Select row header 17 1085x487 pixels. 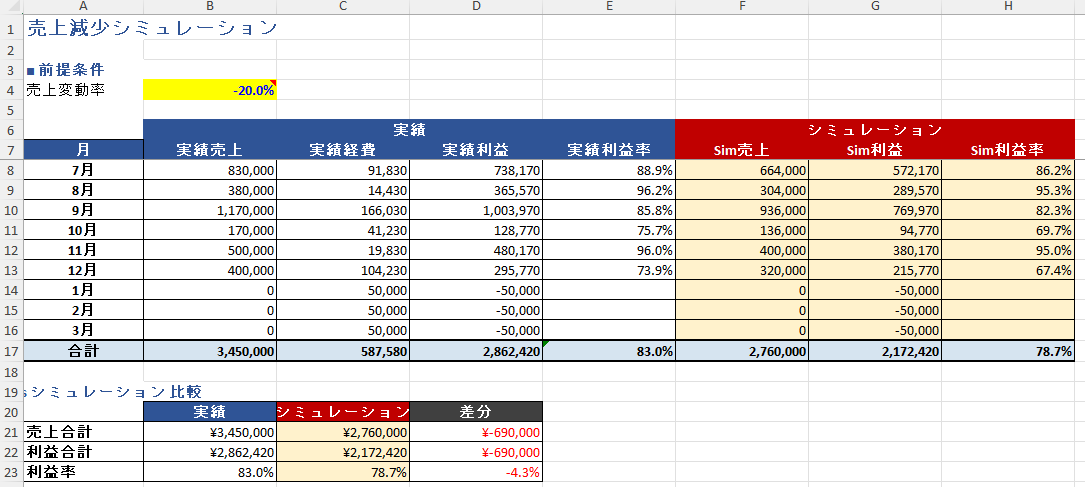click(x=11, y=351)
